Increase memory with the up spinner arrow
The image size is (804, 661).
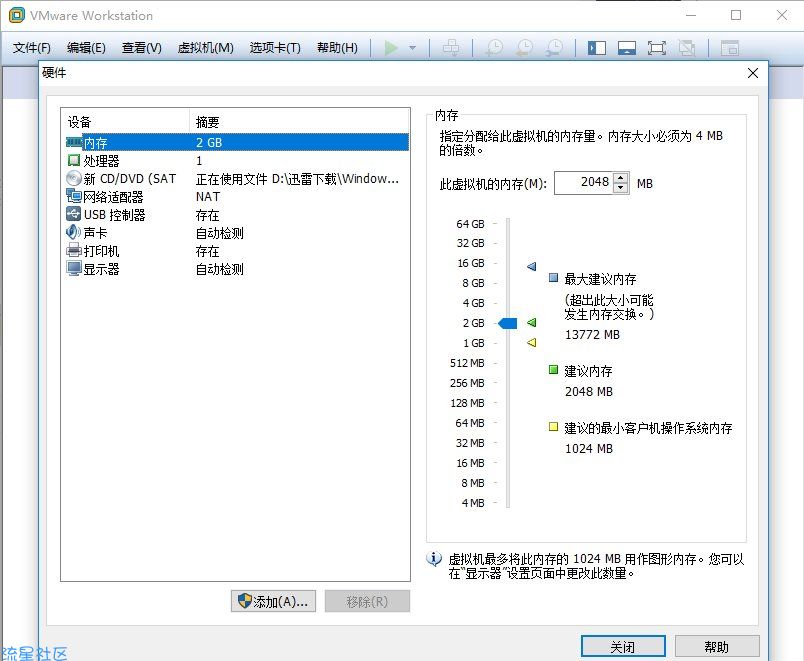(x=621, y=177)
